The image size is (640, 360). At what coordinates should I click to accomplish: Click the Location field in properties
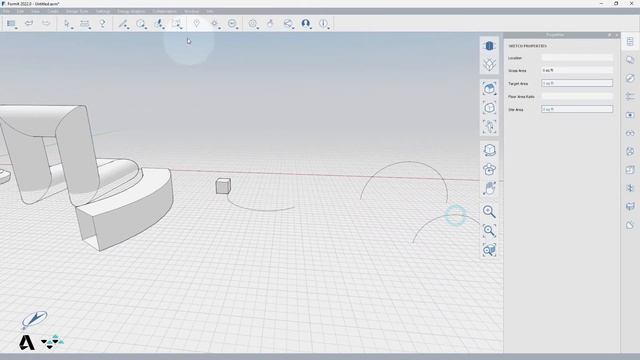pos(577,58)
